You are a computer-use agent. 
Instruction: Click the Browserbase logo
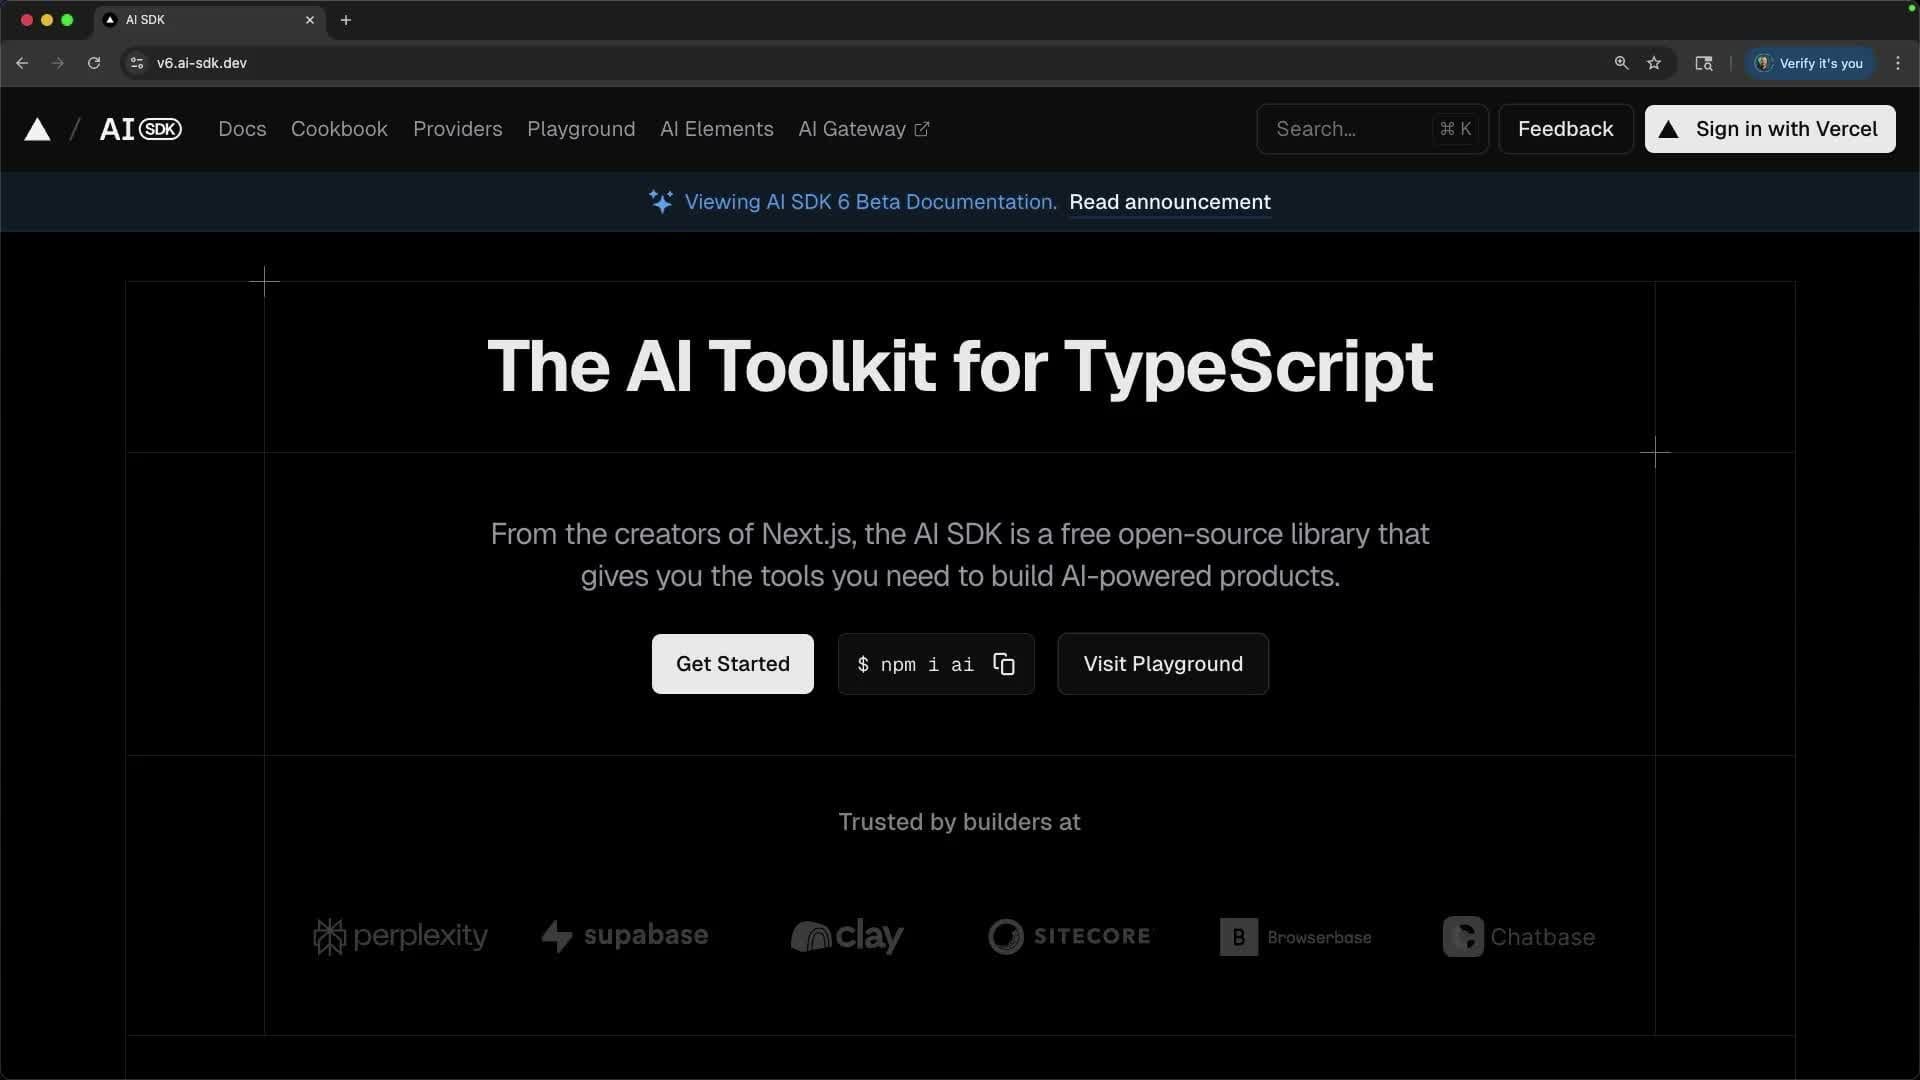click(x=1295, y=937)
